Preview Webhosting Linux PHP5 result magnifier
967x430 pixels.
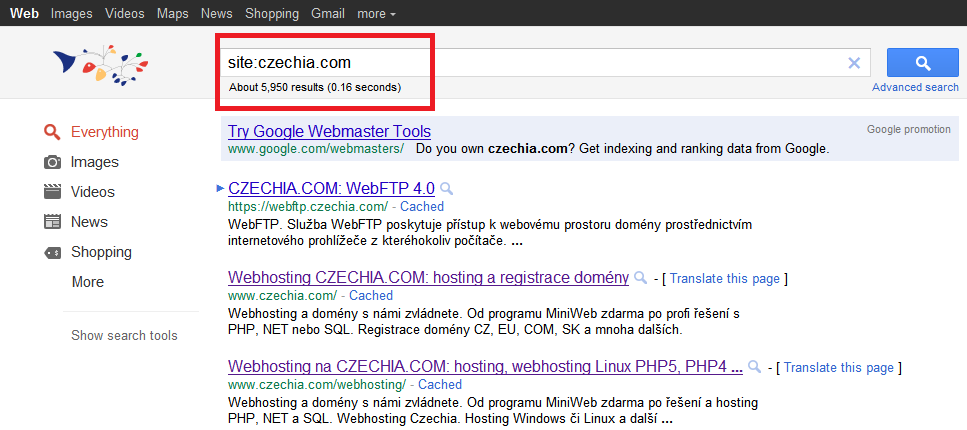click(754, 367)
